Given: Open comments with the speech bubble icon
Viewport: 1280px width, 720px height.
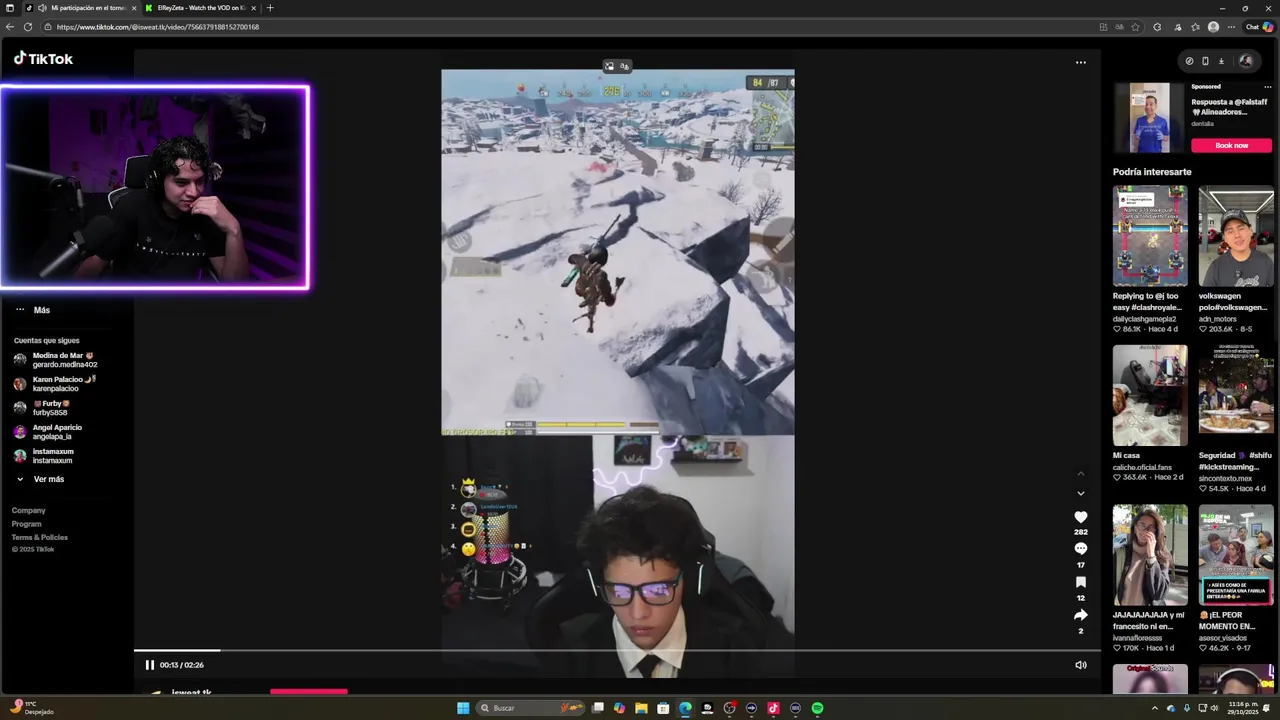Looking at the screenshot, I should [1080, 549].
